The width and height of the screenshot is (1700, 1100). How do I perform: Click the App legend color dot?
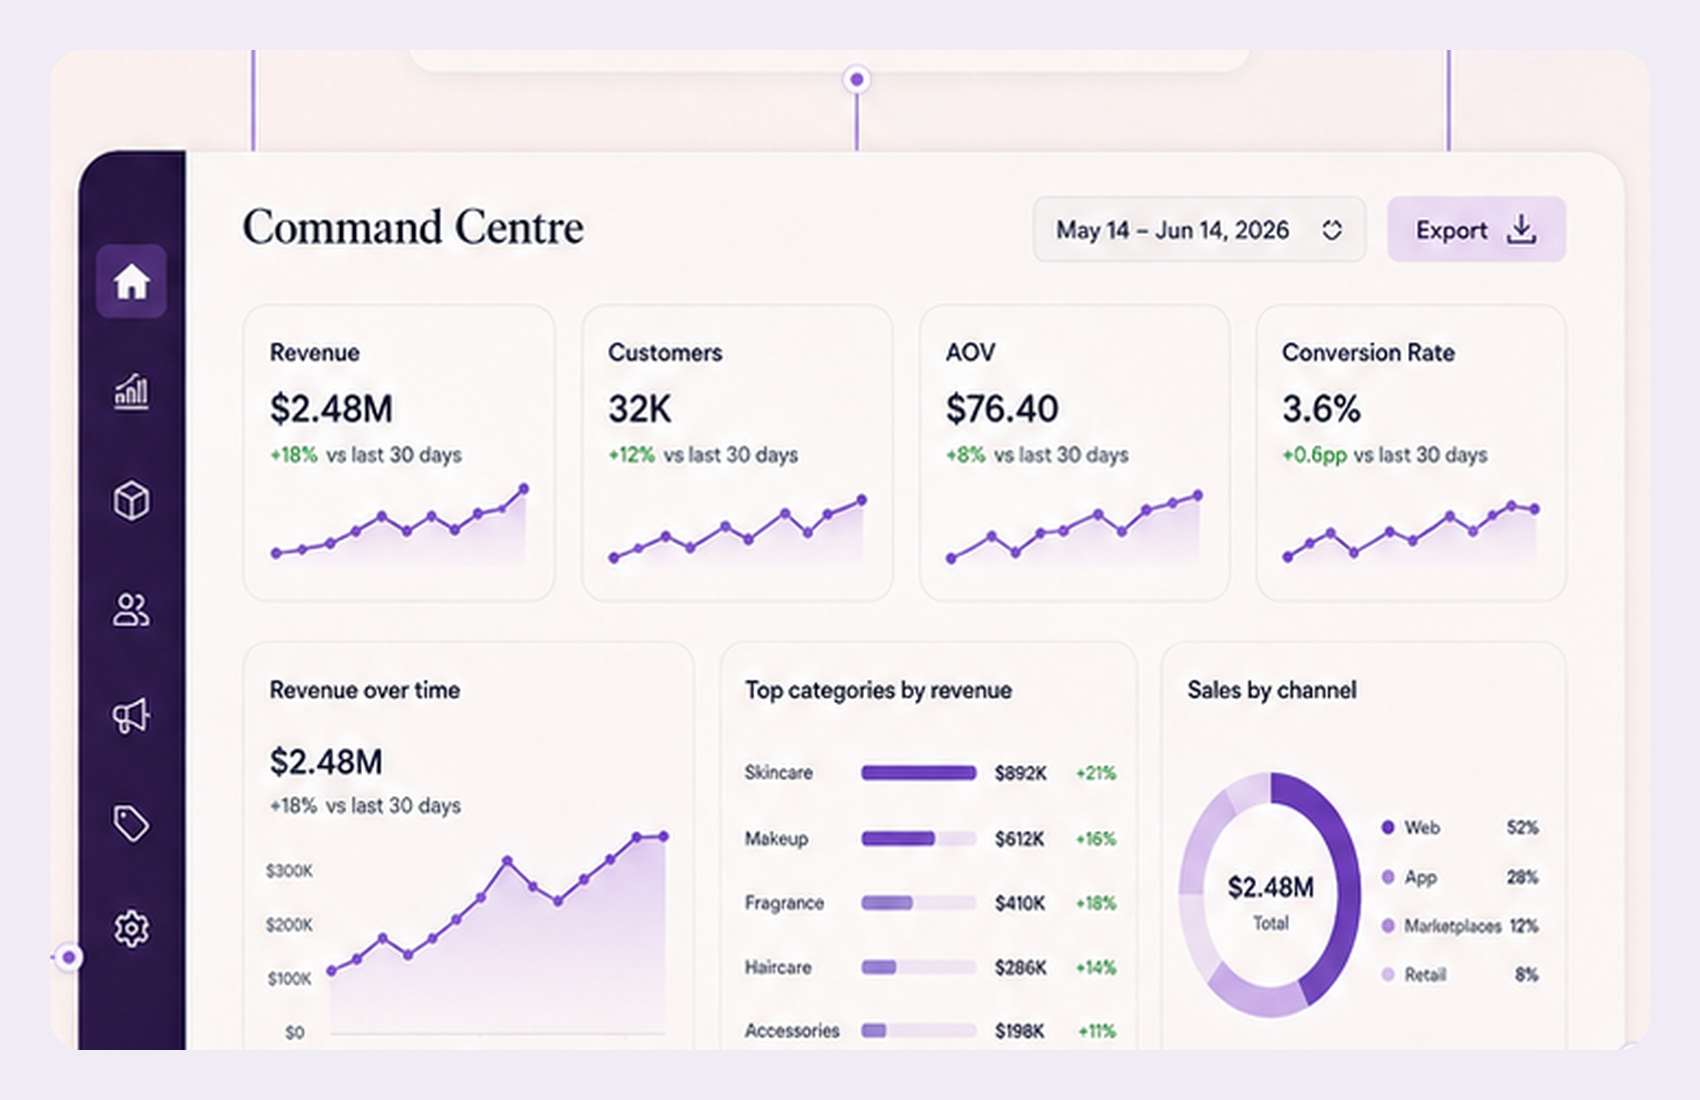coord(1388,877)
